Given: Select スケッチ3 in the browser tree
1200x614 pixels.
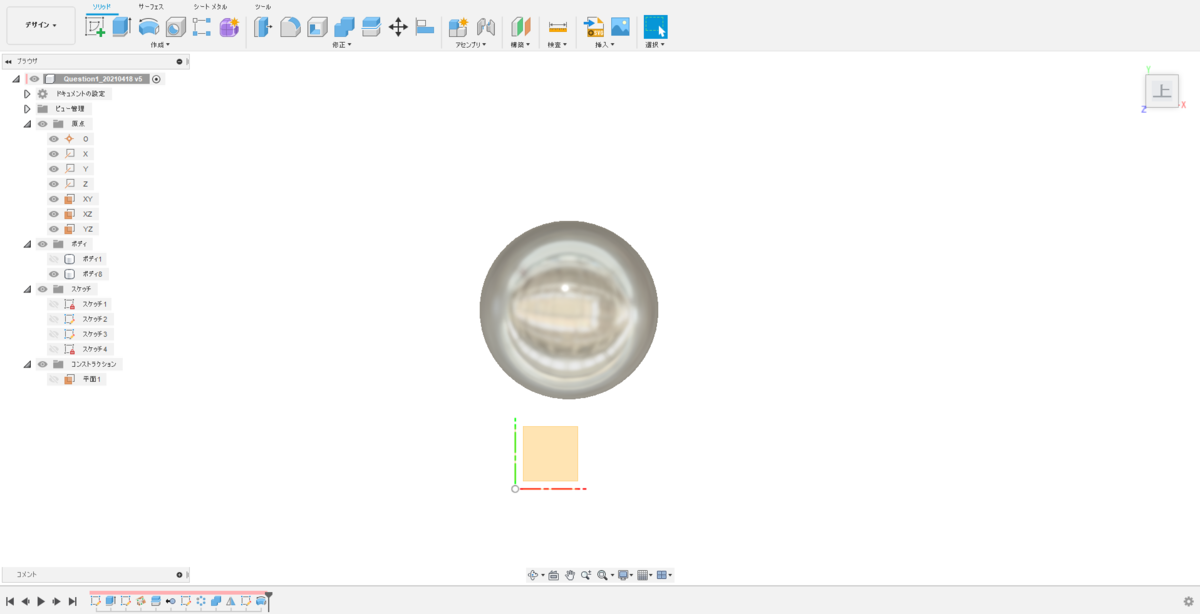Looking at the screenshot, I should (95, 334).
